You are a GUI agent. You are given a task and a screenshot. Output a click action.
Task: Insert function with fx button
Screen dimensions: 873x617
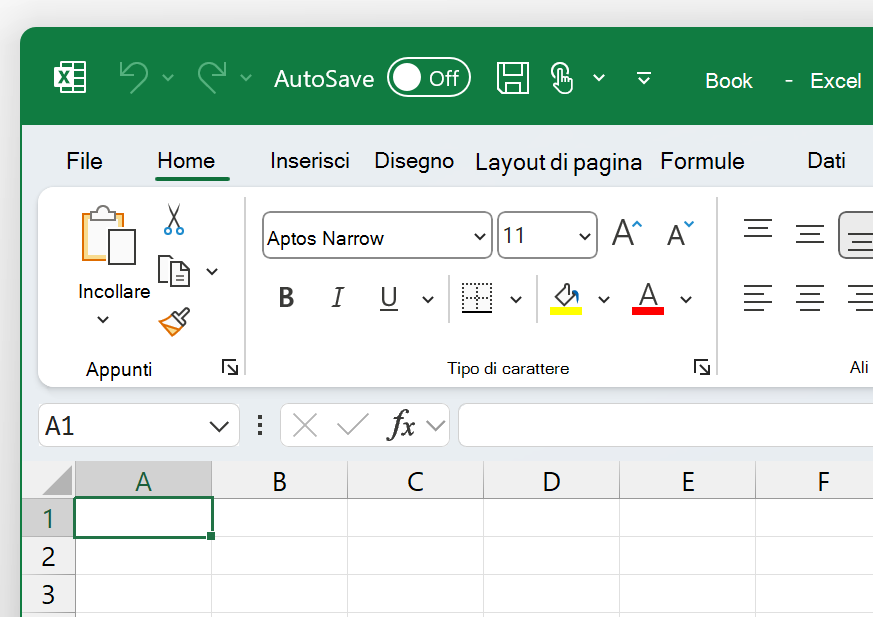tap(401, 425)
